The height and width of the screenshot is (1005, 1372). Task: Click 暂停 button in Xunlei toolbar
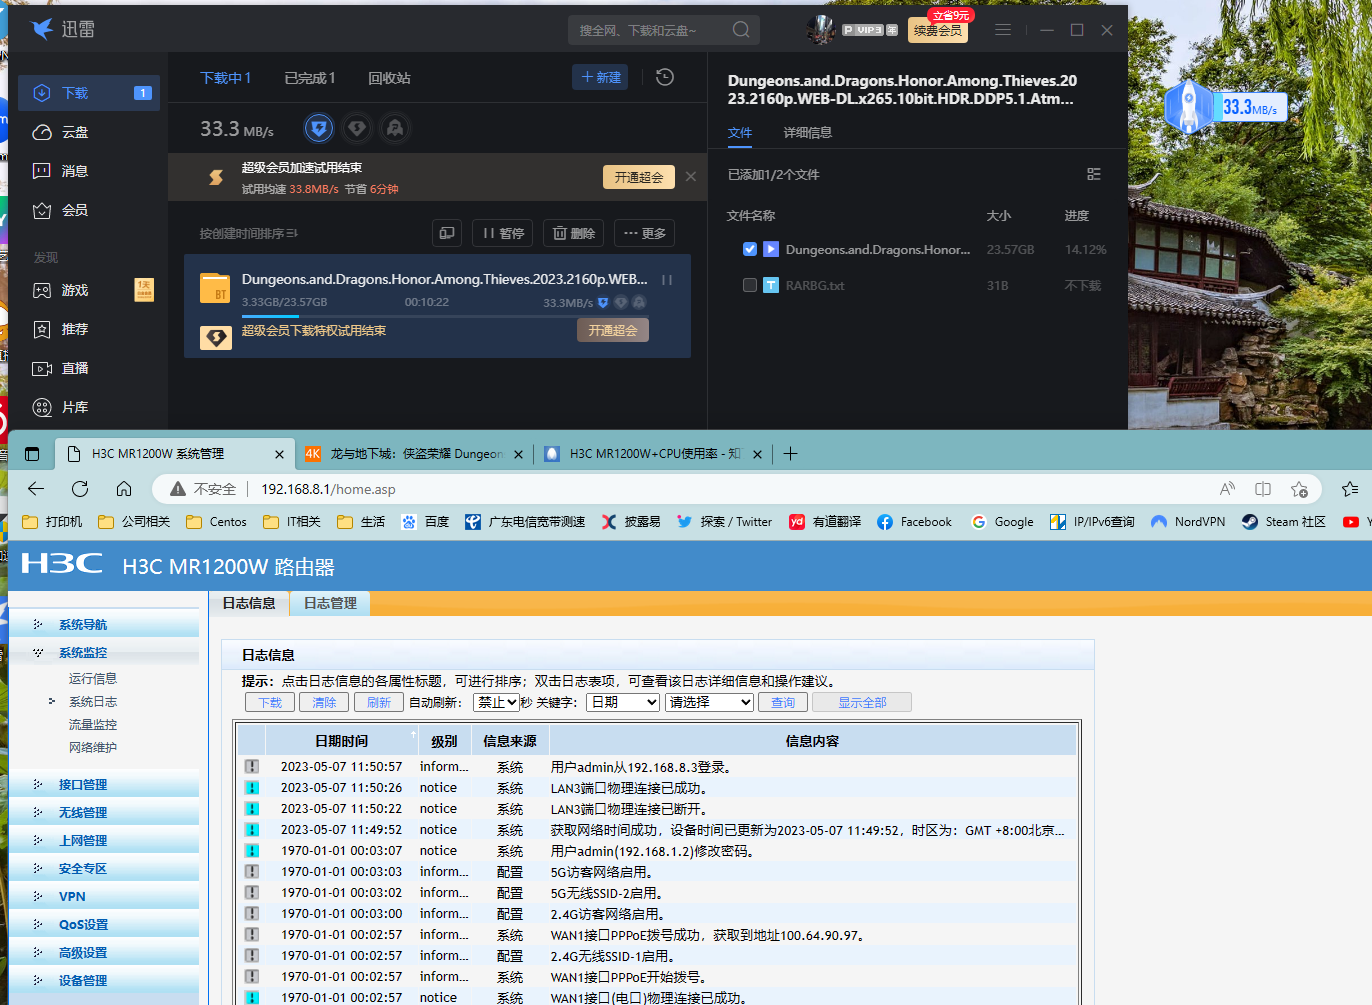tap(503, 233)
